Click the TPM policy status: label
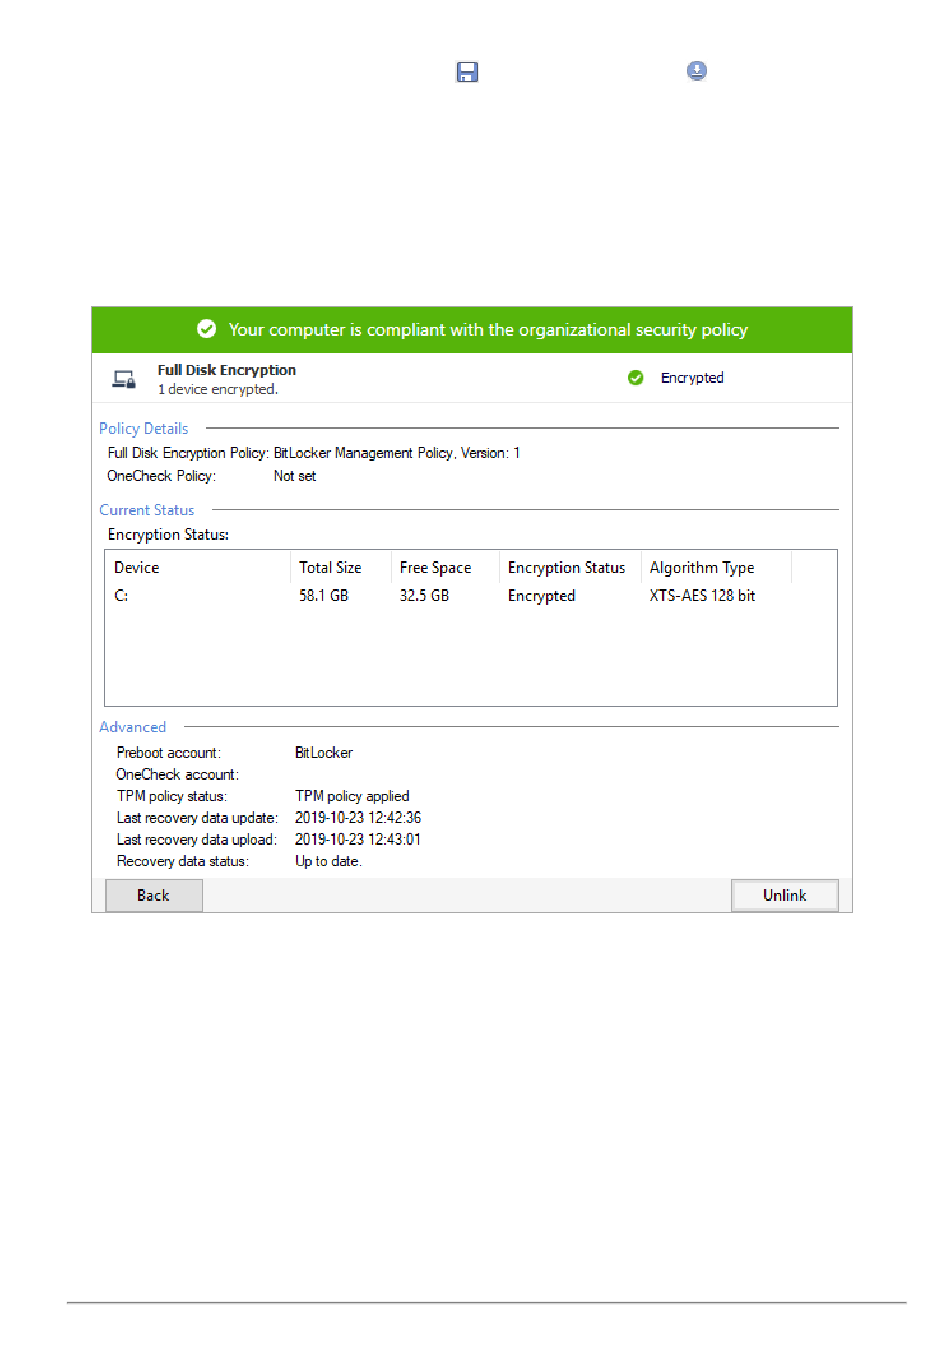Image resolution: width=950 pixels, height=1369 pixels. (171, 796)
